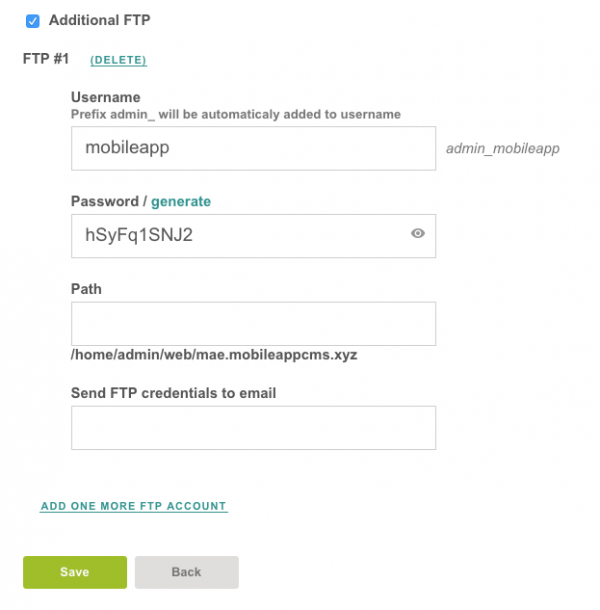Toggle the password visibility eye icon
The image size is (600, 610).
418,233
